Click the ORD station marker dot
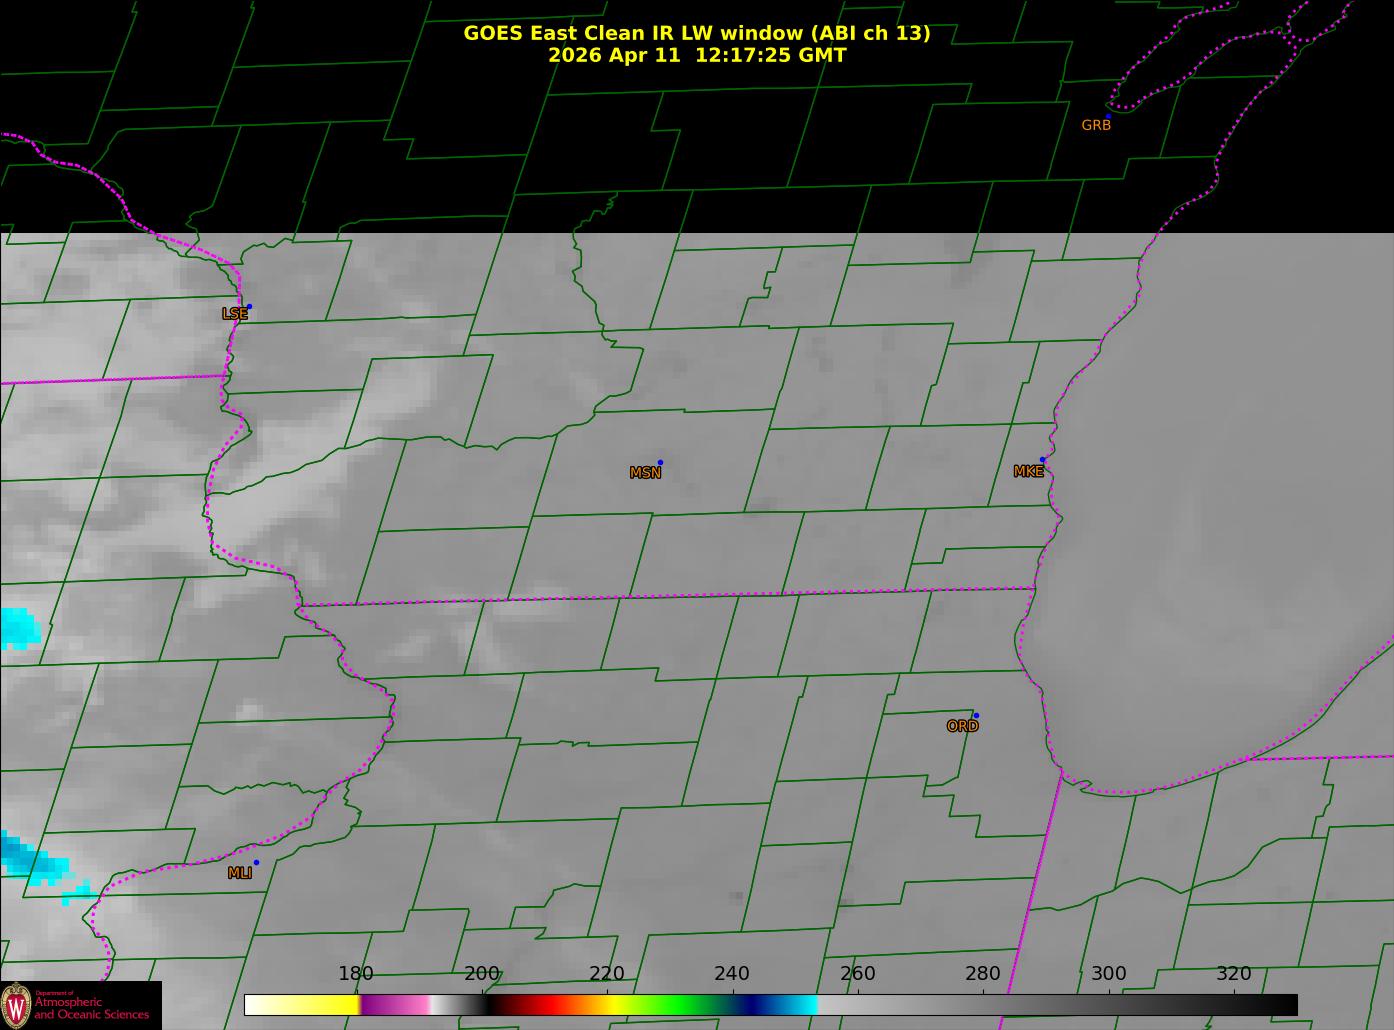Screen dimensions: 1394x1030 (976, 716)
